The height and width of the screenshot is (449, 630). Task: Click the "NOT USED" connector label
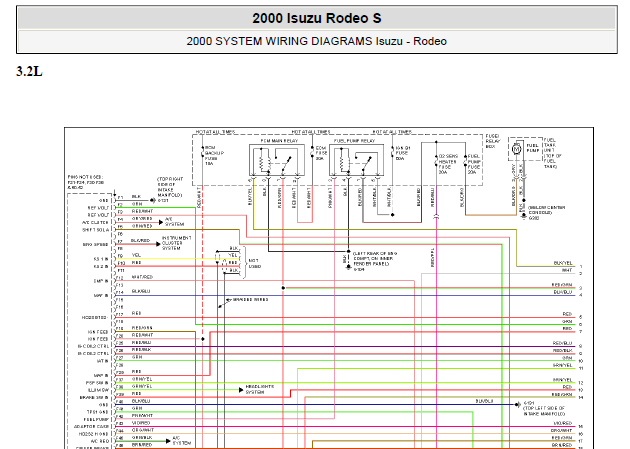(x=255, y=263)
